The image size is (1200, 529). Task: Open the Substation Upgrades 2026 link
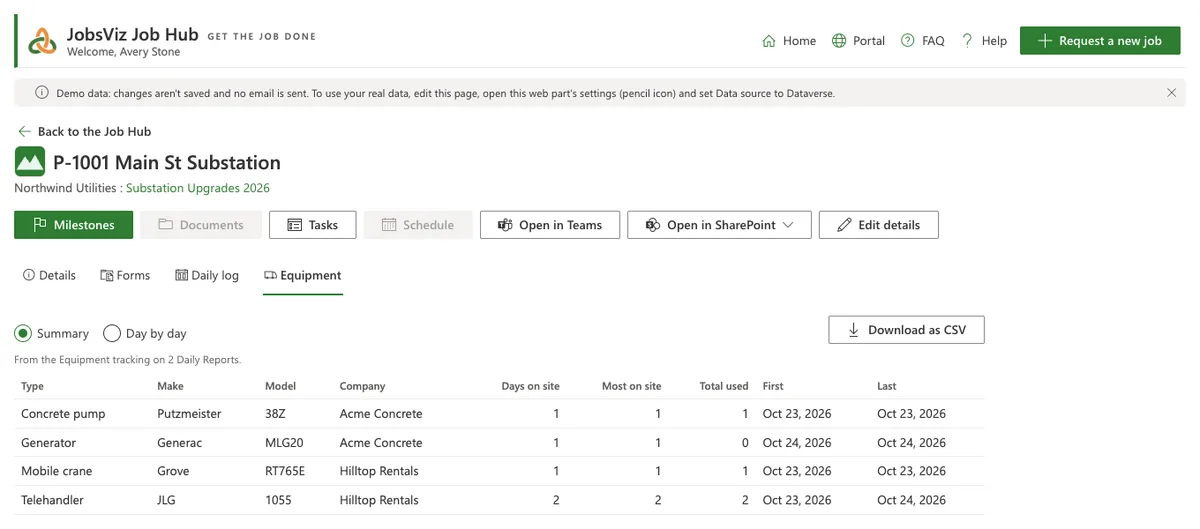point(198,188)
